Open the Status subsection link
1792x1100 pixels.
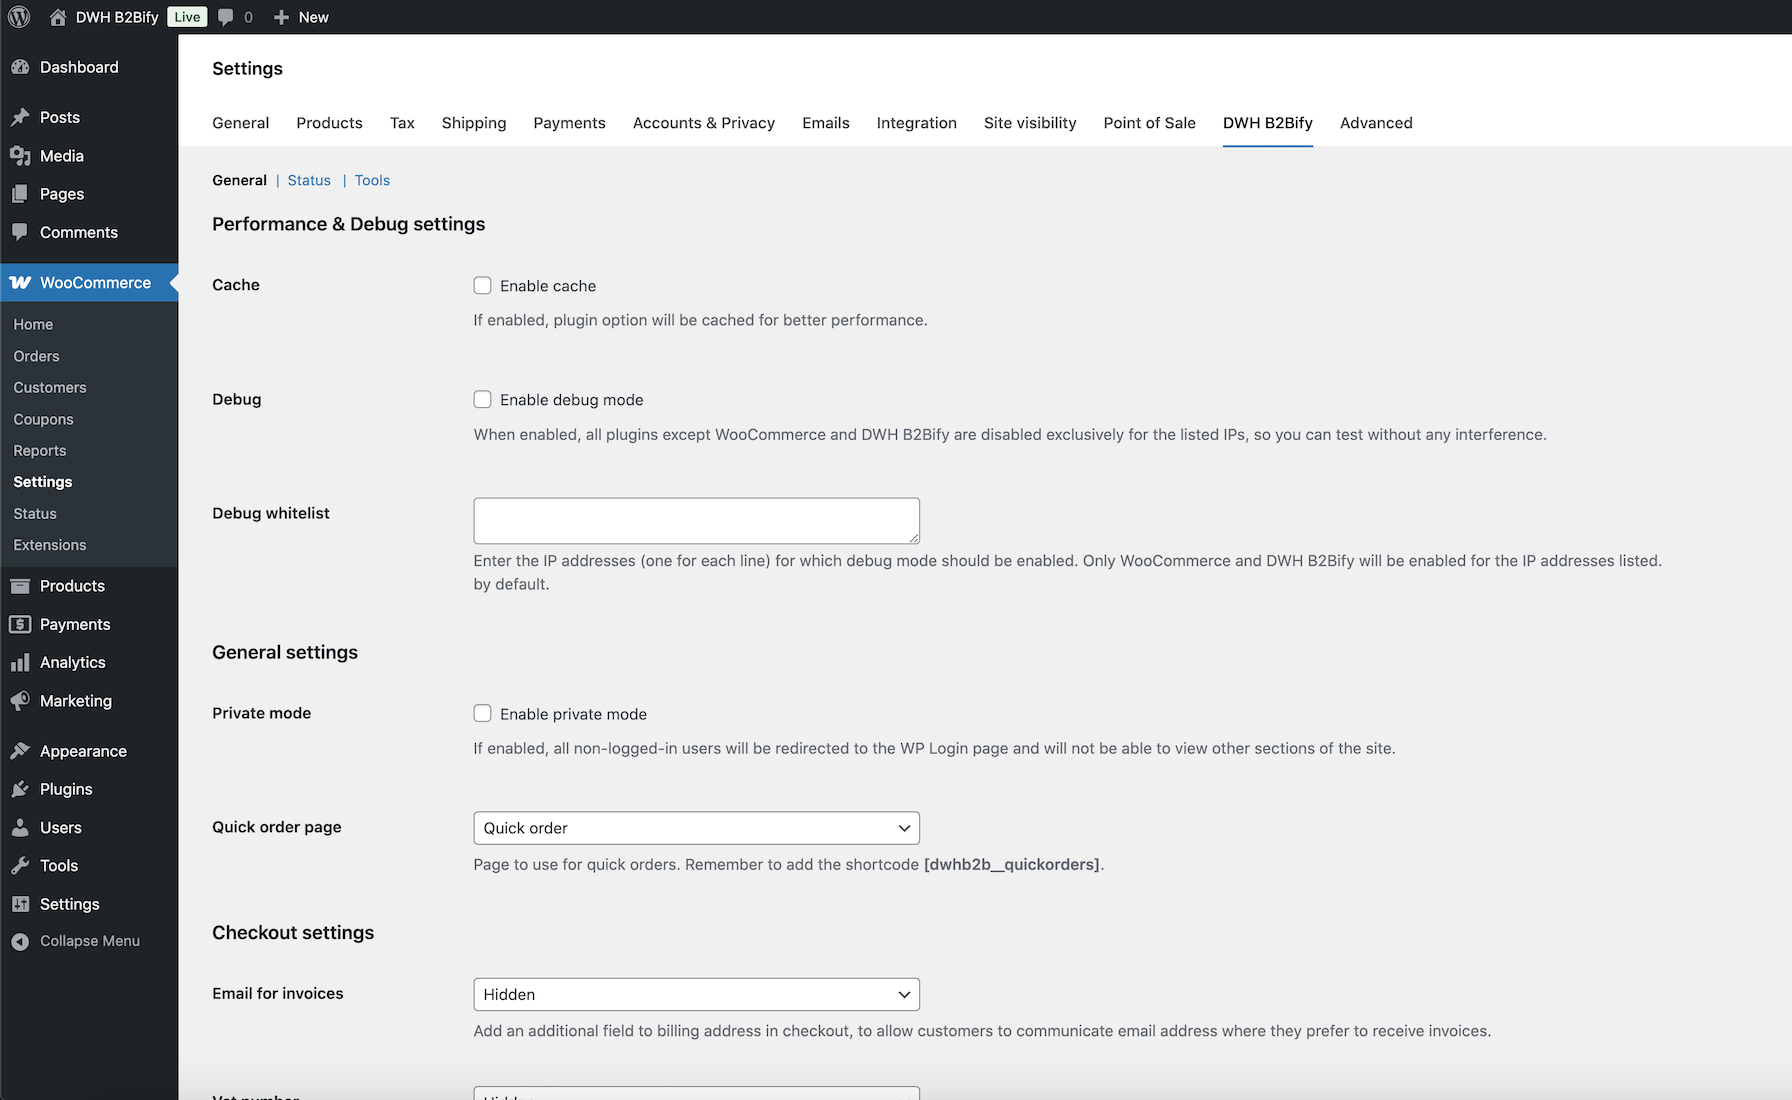309,180
